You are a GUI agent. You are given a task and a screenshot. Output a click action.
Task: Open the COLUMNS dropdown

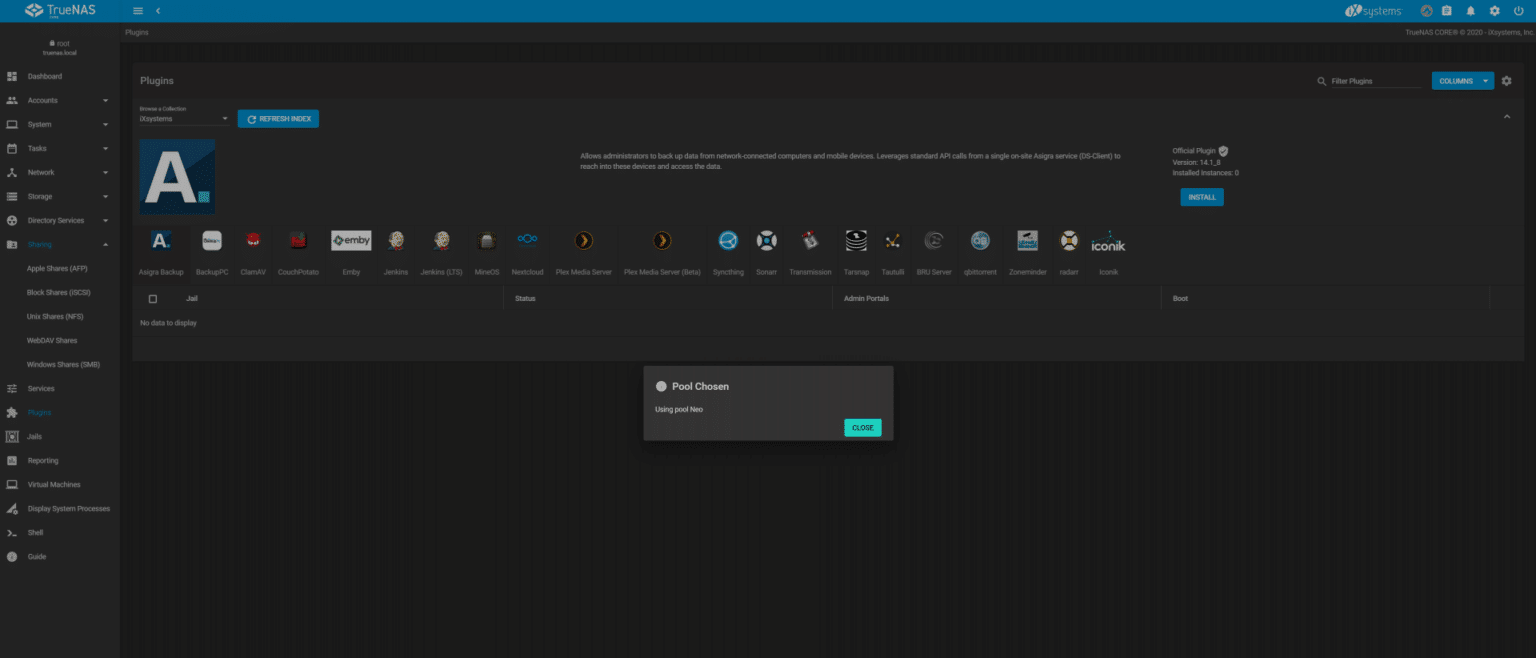tap(1463, 81)
